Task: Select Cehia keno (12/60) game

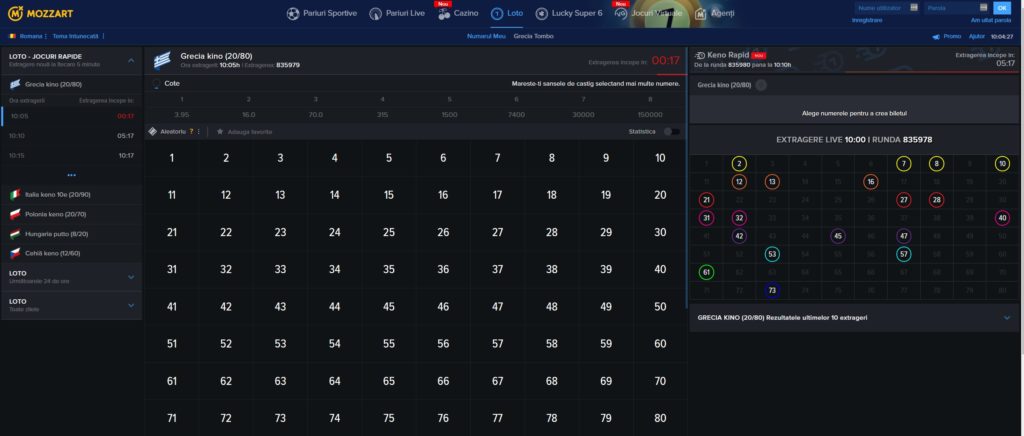Action: pyautogui.click(x=71, y=253)
